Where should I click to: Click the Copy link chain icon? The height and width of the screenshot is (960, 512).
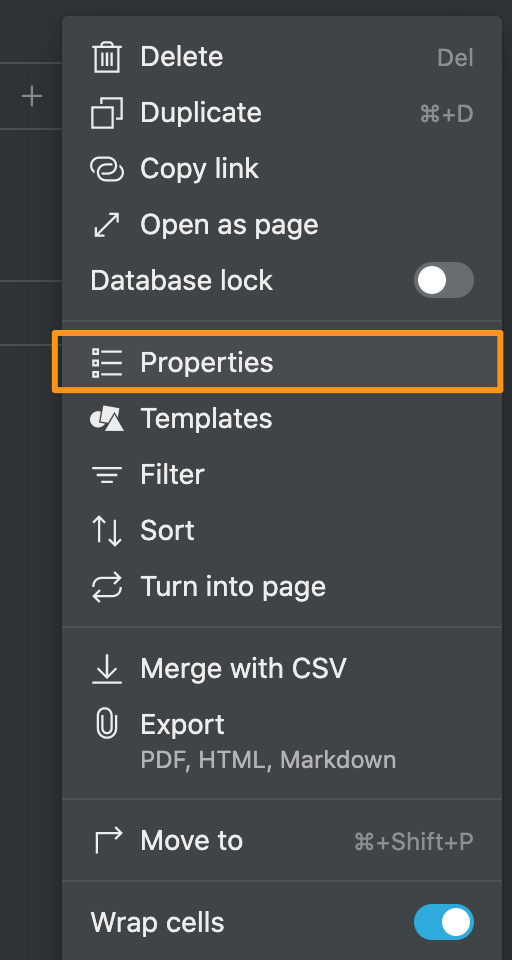click(x=107, y=169)
